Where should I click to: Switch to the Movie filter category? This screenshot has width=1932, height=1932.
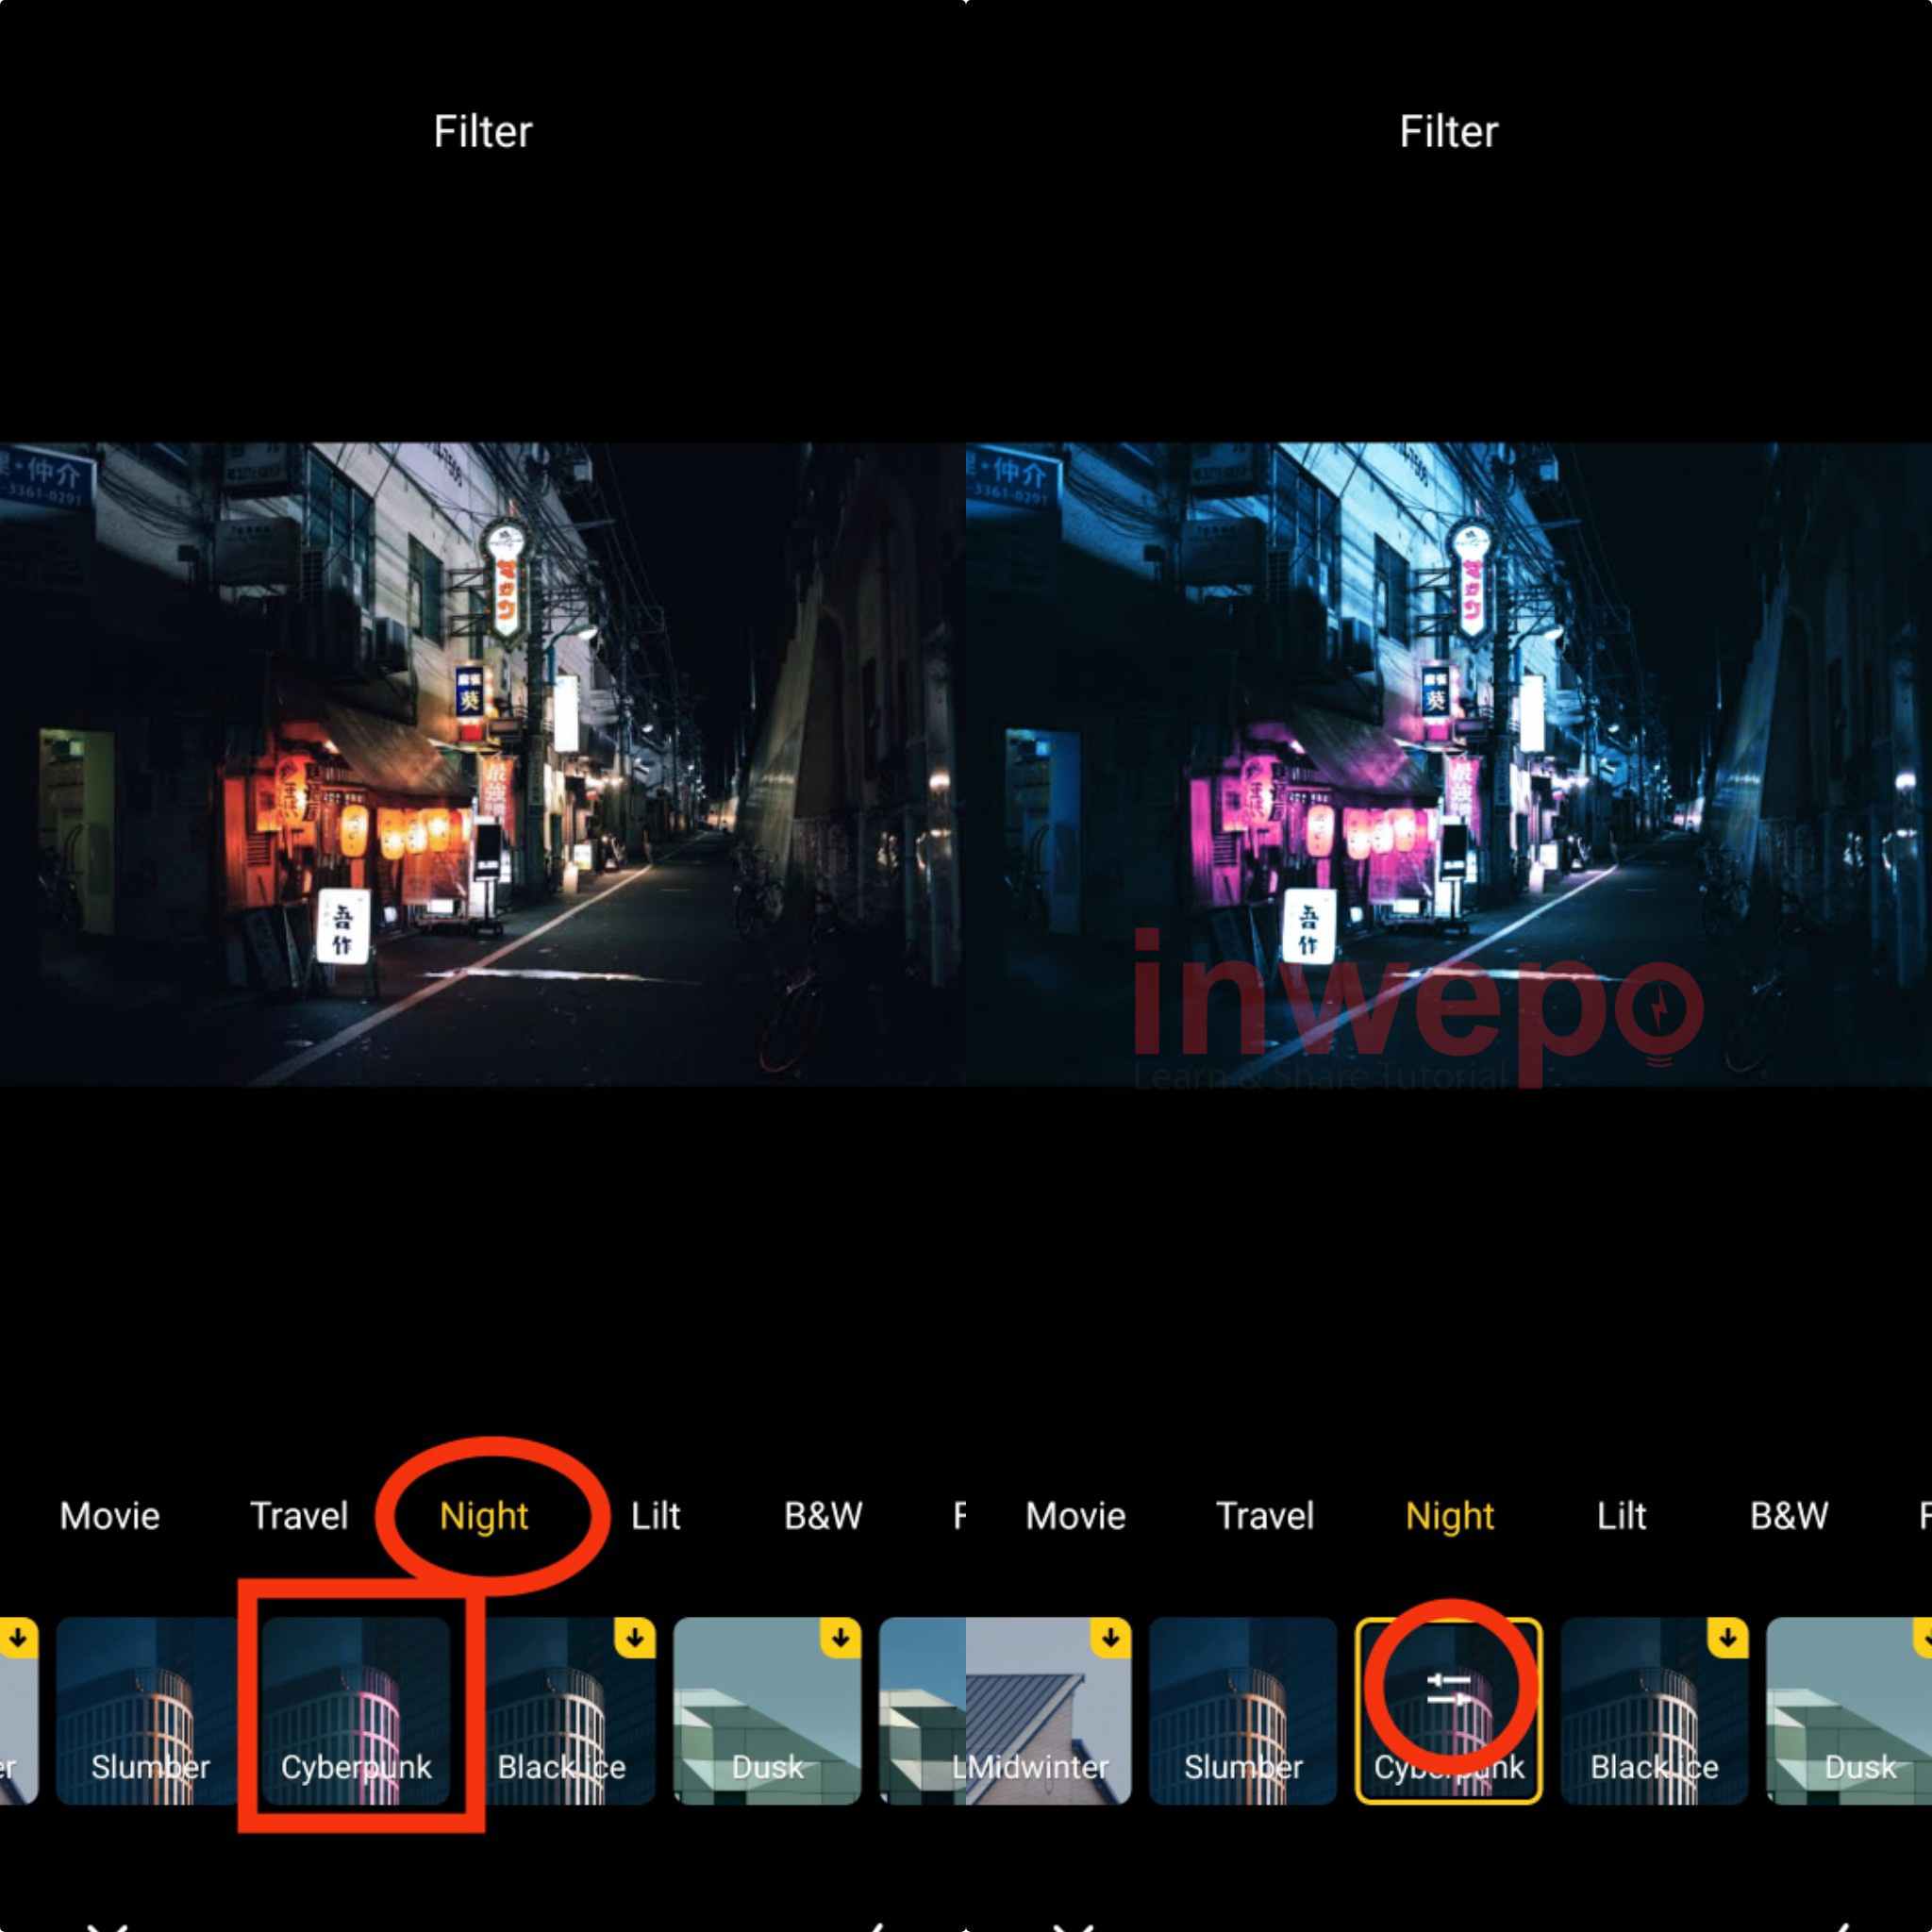pos(110,1516)
